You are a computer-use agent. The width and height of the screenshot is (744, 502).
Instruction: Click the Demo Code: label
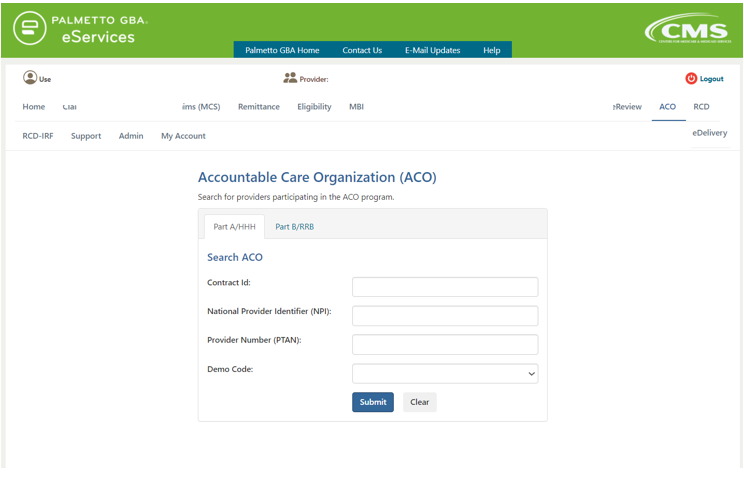coord(230,369)
